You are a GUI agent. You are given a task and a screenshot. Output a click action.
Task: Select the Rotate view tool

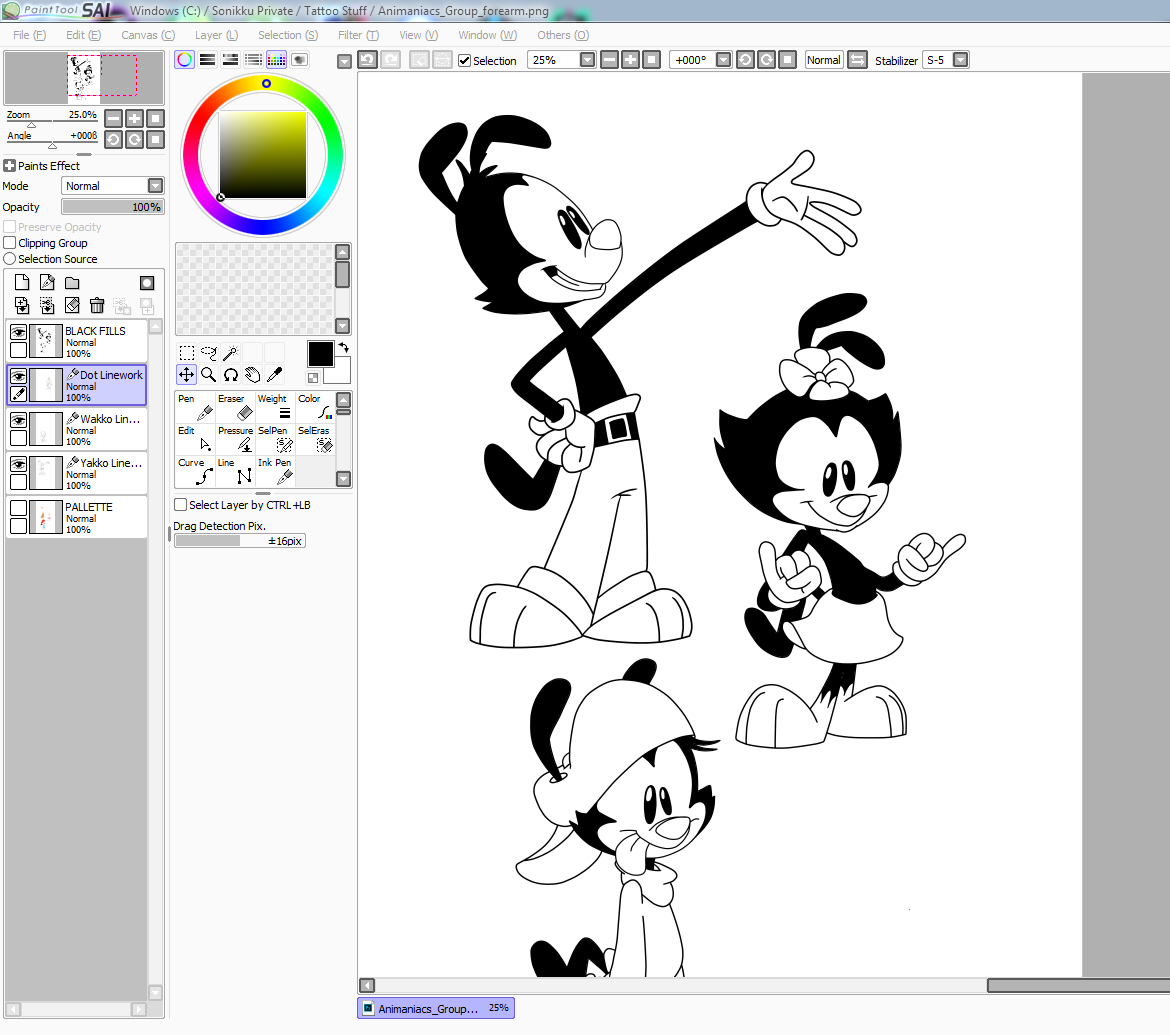coord(231,375)
